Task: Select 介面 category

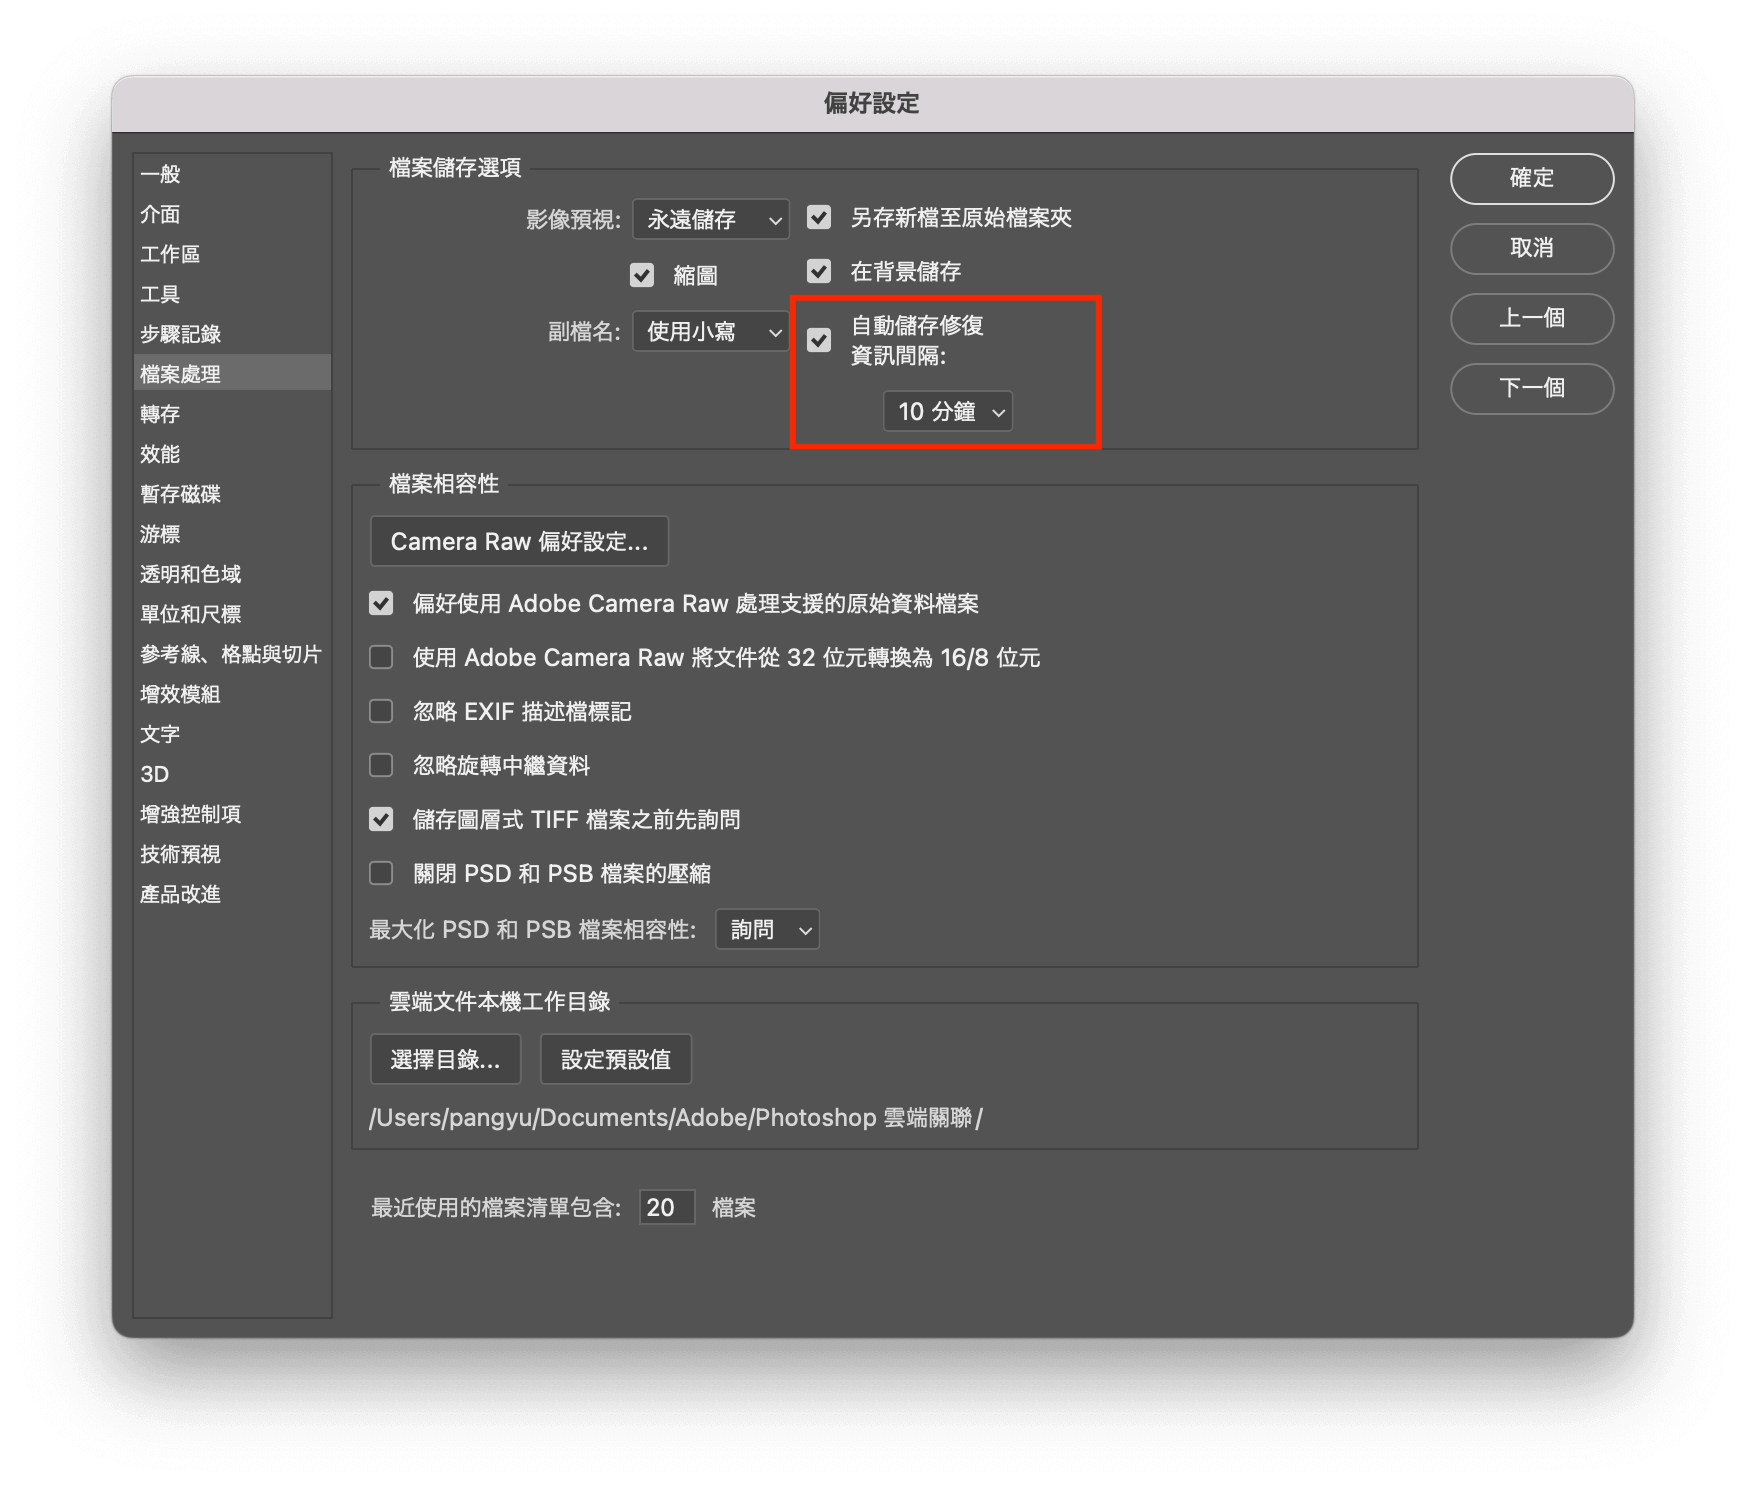Action: [232, 214]
